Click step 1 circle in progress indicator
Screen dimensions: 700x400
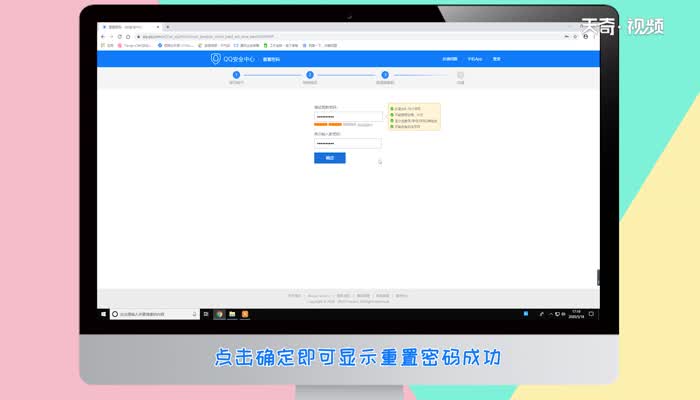click(236, 75)
